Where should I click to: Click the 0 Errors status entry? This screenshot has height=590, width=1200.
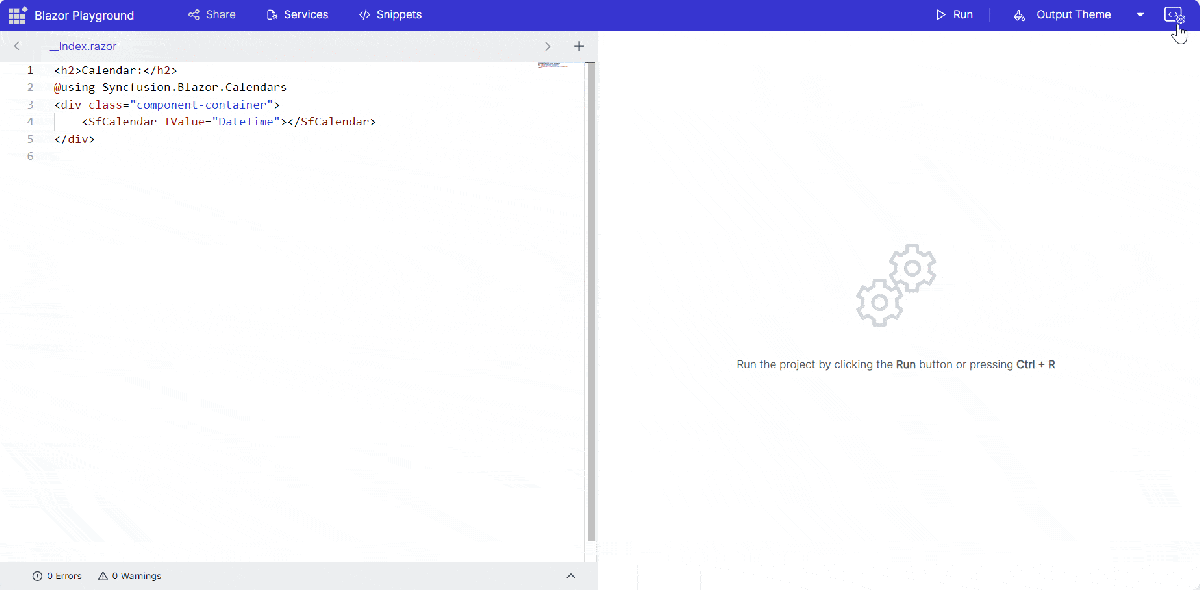coord(57,576)
